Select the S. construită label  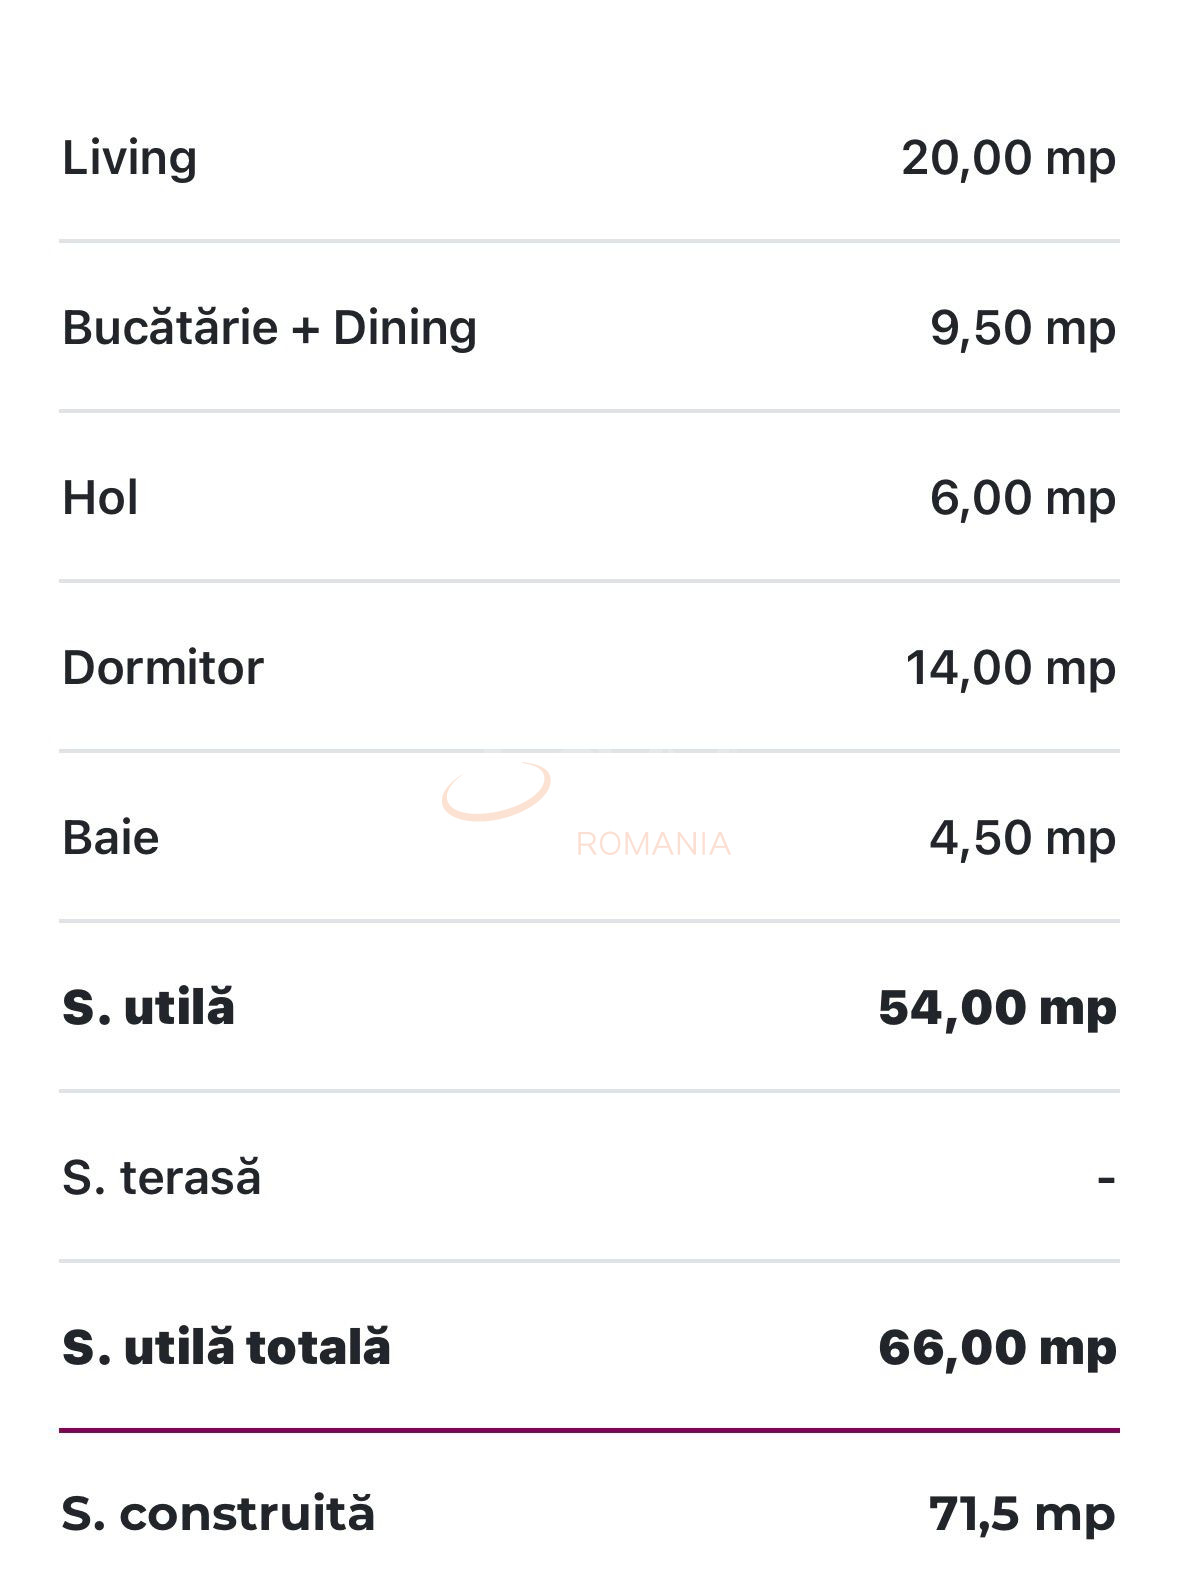218,1514
